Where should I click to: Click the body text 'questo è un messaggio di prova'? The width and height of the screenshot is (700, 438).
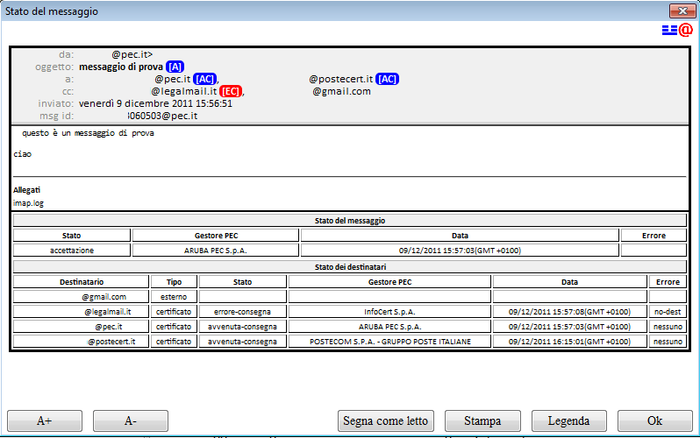tap(88, 133)
